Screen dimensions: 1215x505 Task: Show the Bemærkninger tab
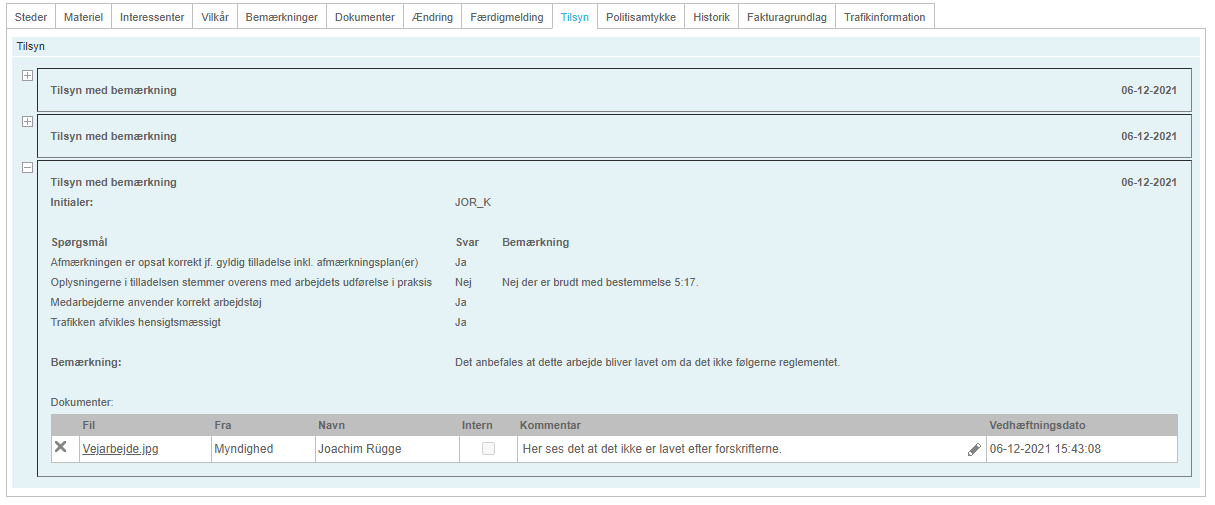pos(282,17)
